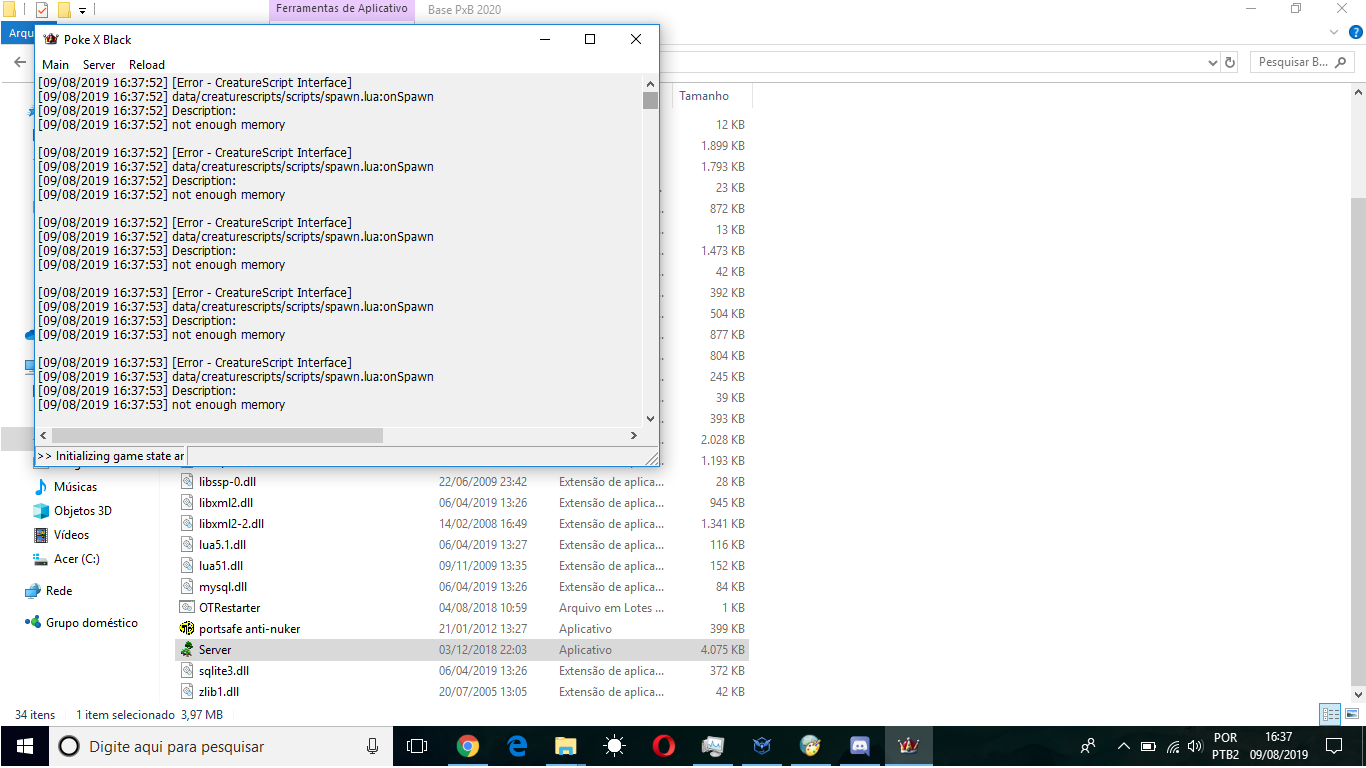Screen dimensions: 1366x768
Task: Open the Main menu in Poke X Black
Action: (x=55, y=65)
